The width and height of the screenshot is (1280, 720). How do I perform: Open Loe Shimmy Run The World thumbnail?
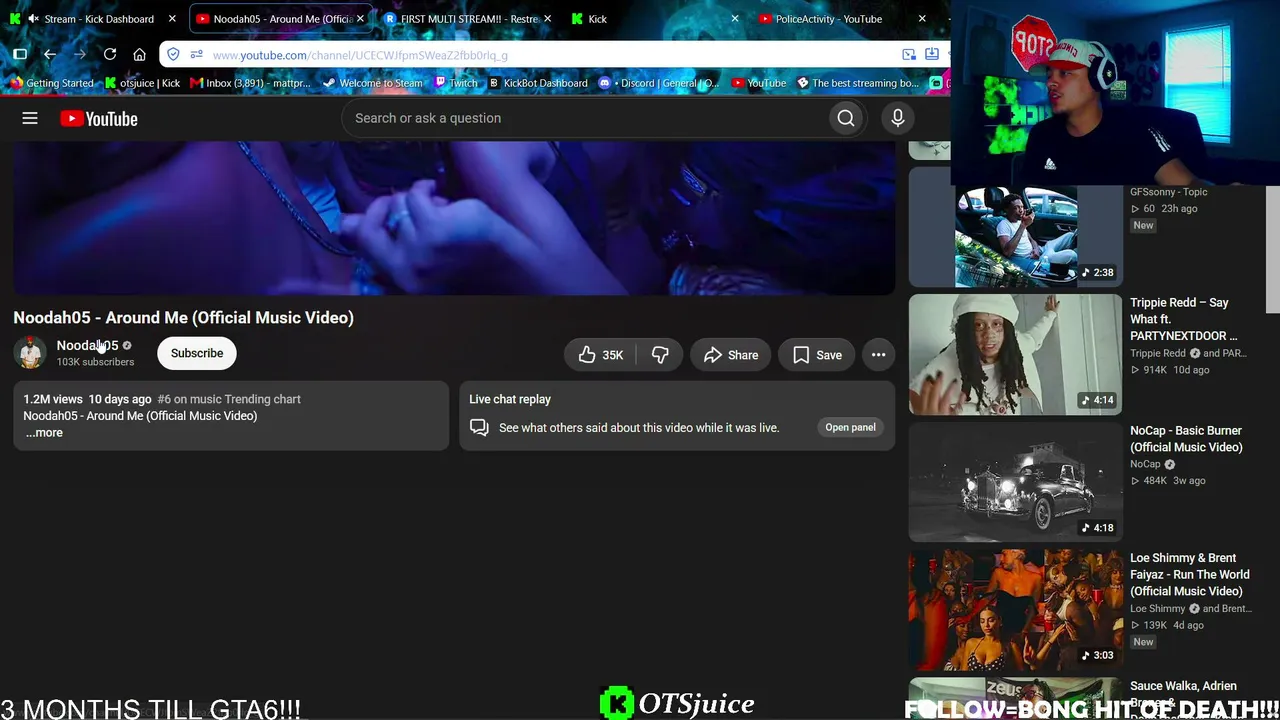(1015, 610)
